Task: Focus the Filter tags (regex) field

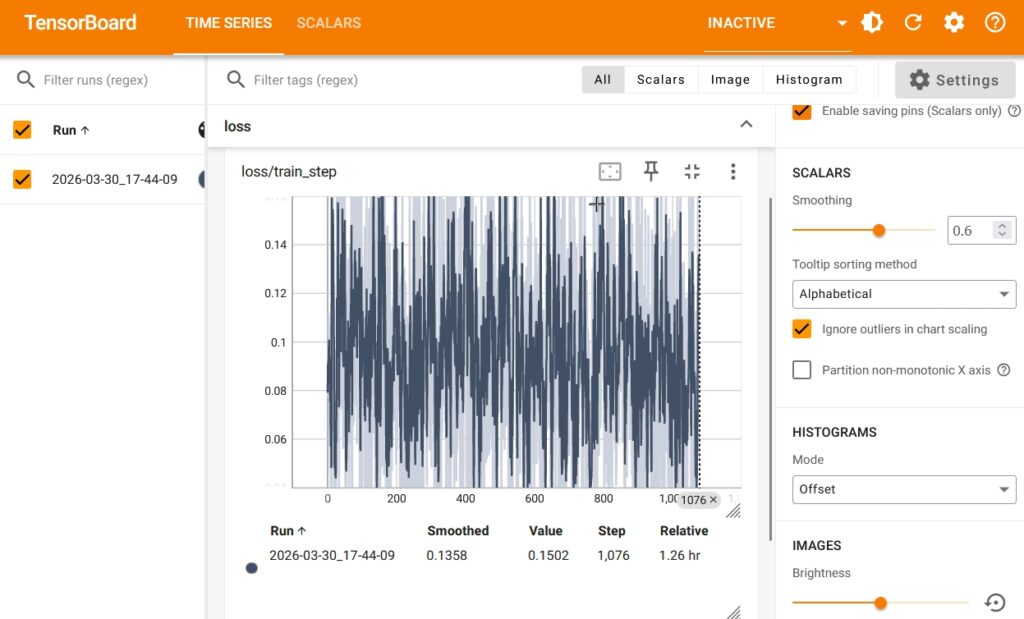Action: [x=398, y=80]
